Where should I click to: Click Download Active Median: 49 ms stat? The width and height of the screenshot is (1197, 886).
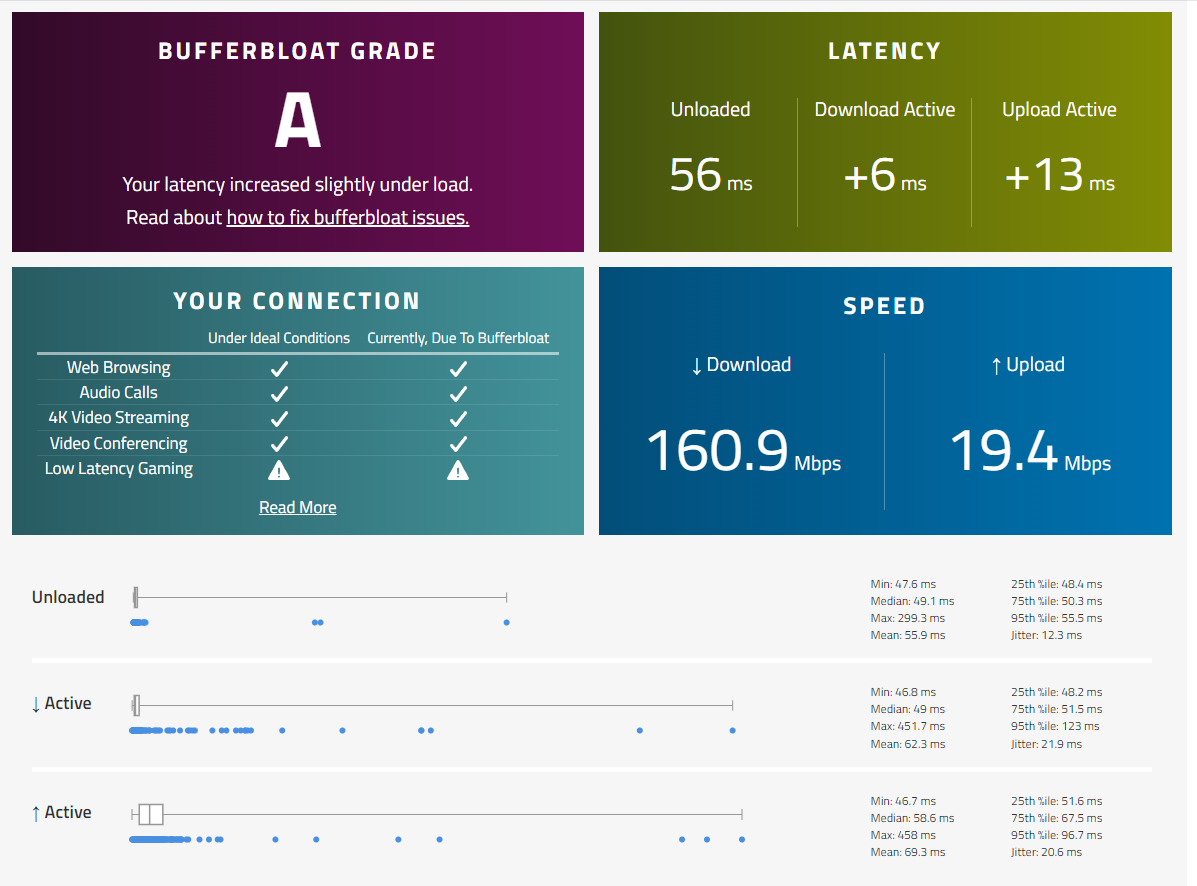(908, 709)
